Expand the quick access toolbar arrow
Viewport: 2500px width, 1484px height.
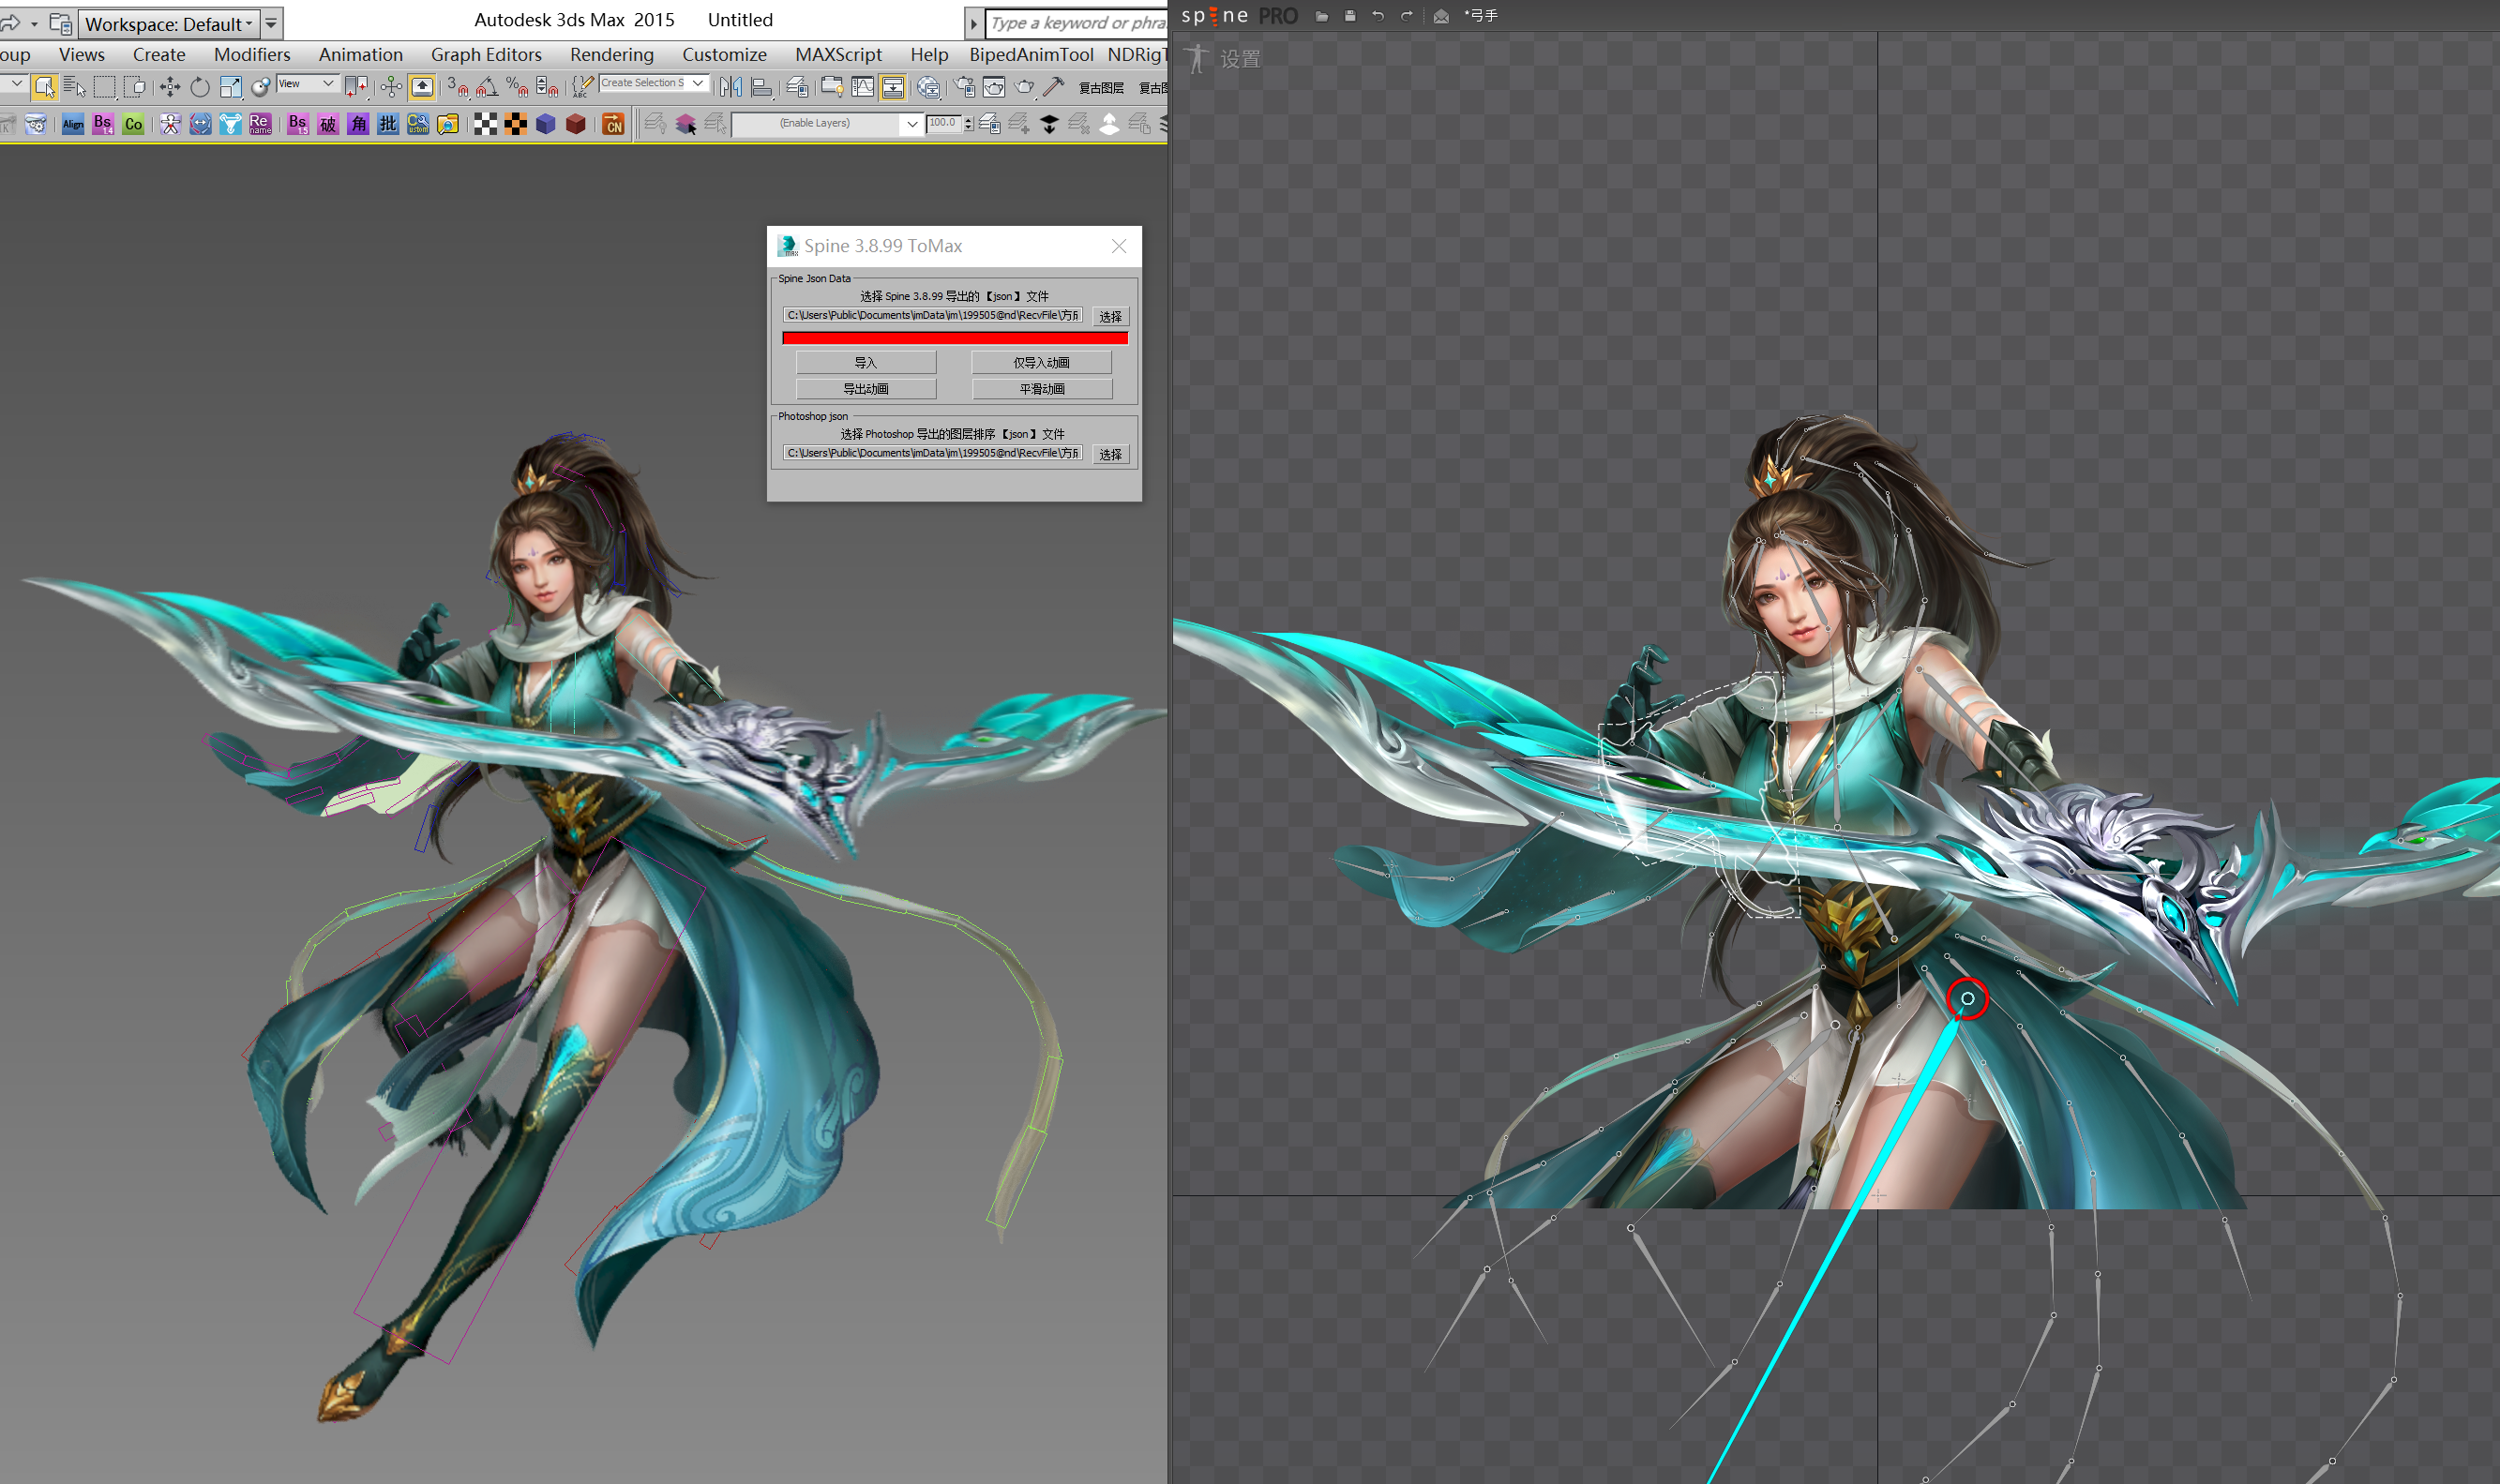271,23
